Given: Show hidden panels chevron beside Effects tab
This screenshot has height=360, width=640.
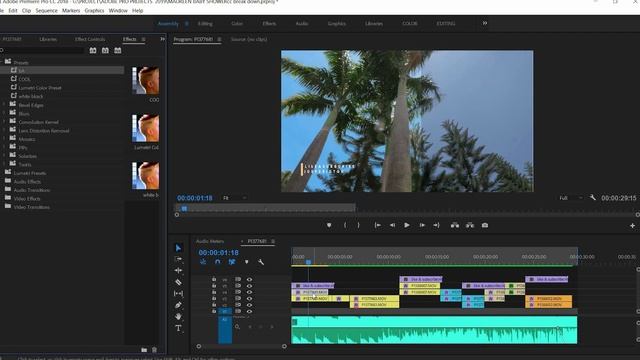Looking at the screenshot, I should [x=162, y=39].
